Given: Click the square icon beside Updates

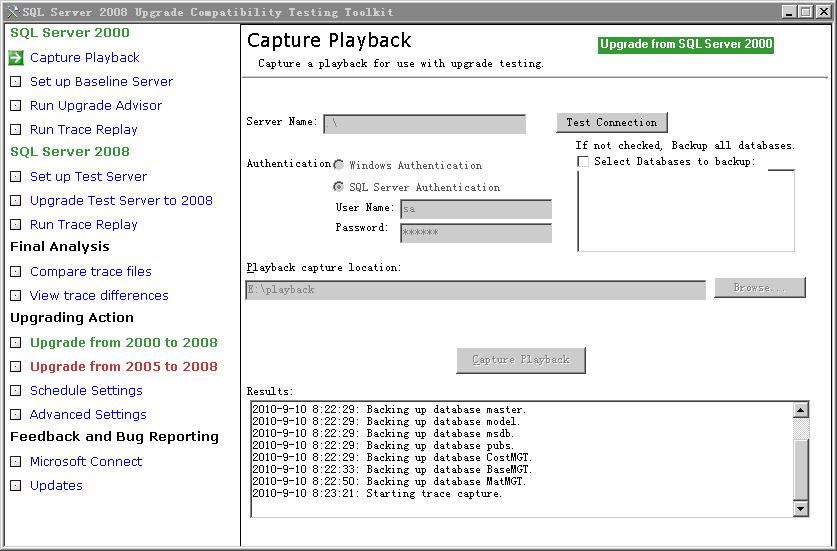Looking at the screenshot, I should point(16,486).
